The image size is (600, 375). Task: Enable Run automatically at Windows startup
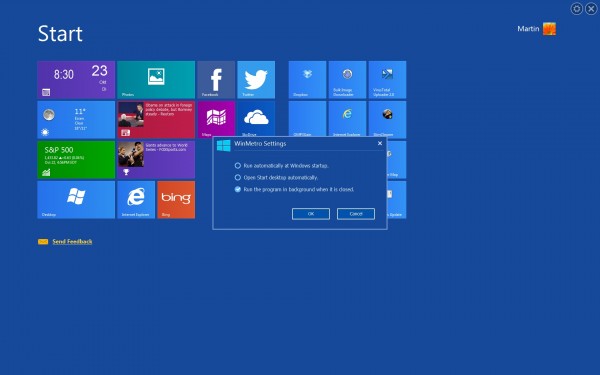click(238, 166)
